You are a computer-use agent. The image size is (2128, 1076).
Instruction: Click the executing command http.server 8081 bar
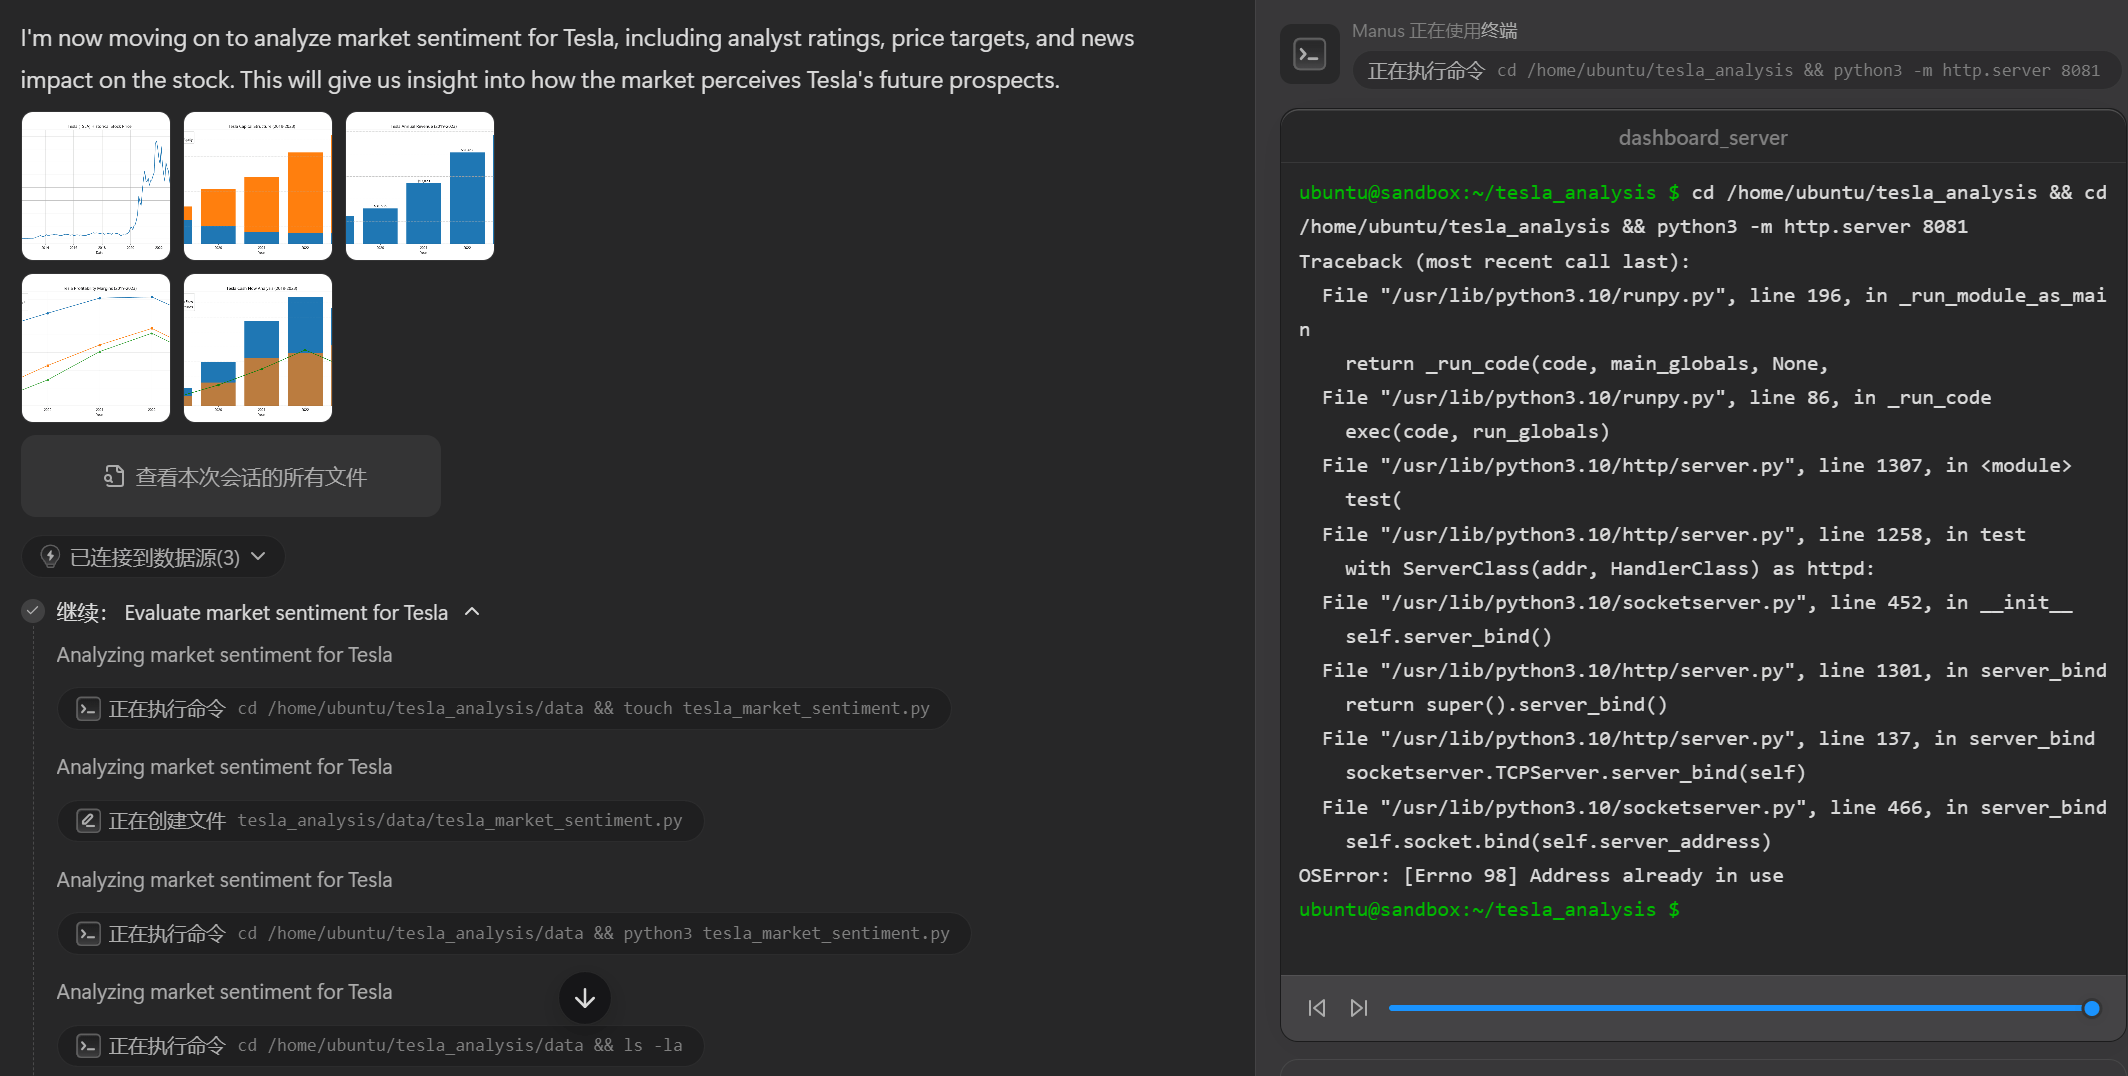point(1735,71)
